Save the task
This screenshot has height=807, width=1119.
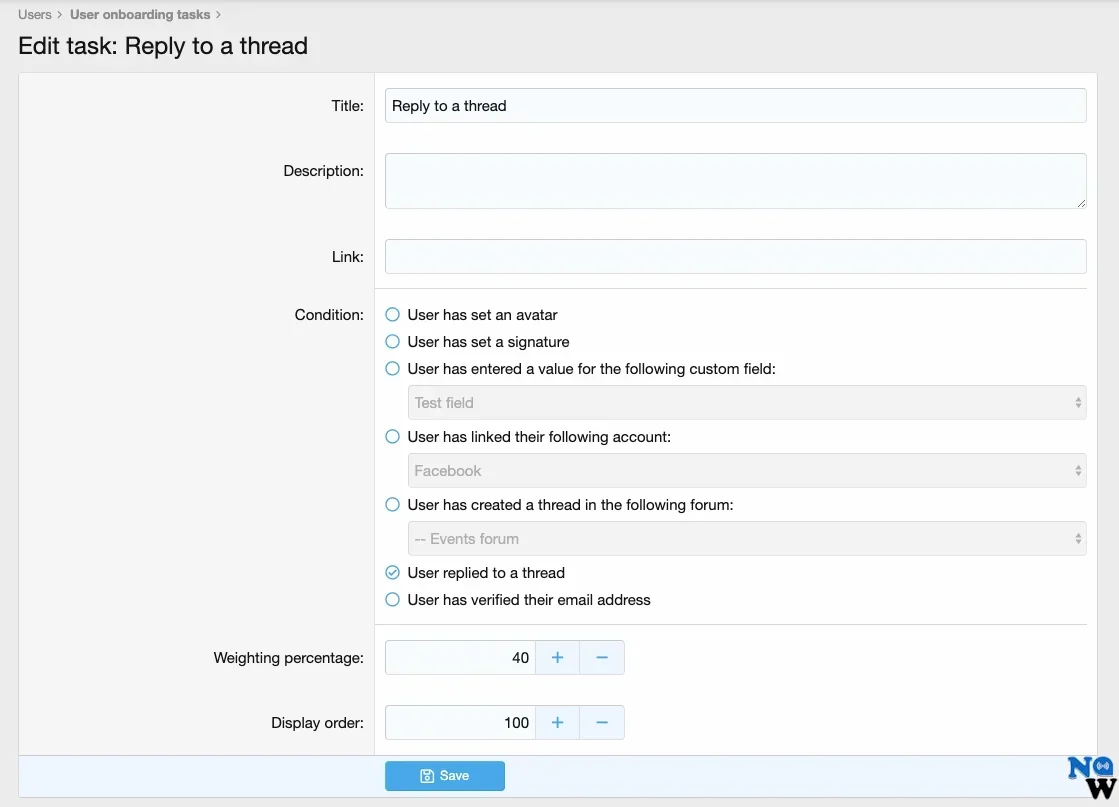[445, 776]
